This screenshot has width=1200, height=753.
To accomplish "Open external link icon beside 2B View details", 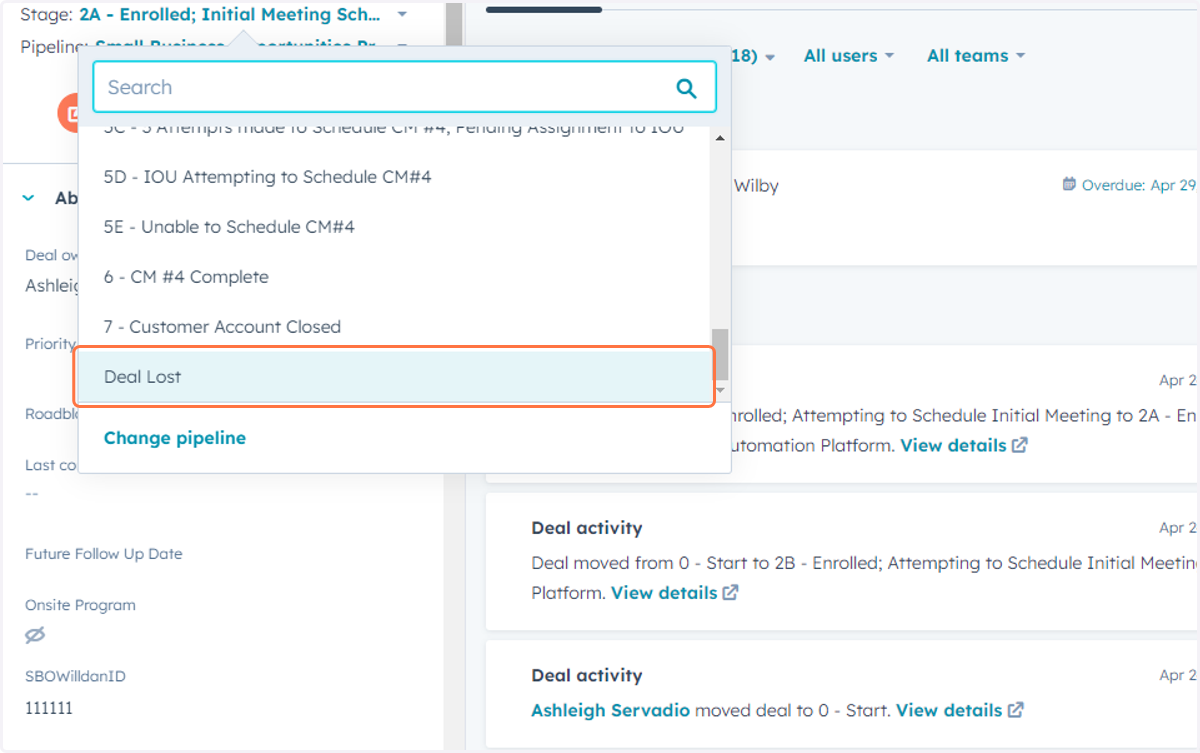I will (x=730, y=592).
